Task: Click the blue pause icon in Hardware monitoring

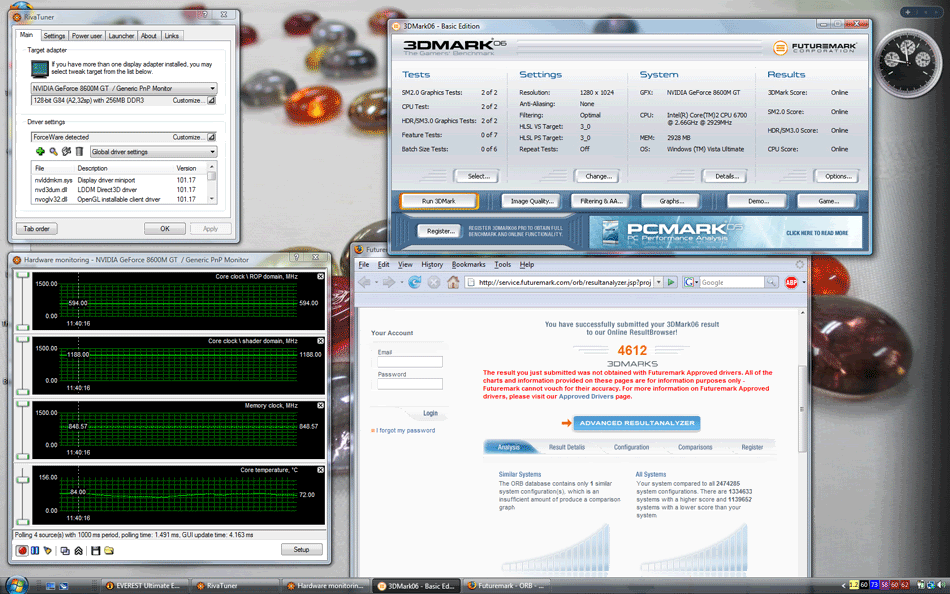Action: point(35,550)
